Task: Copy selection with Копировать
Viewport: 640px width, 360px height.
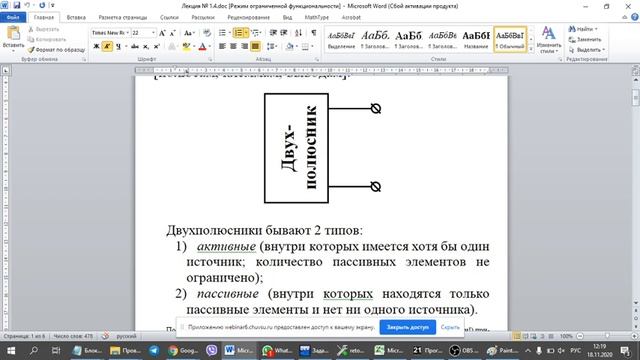Action: (x=47, y=40)
